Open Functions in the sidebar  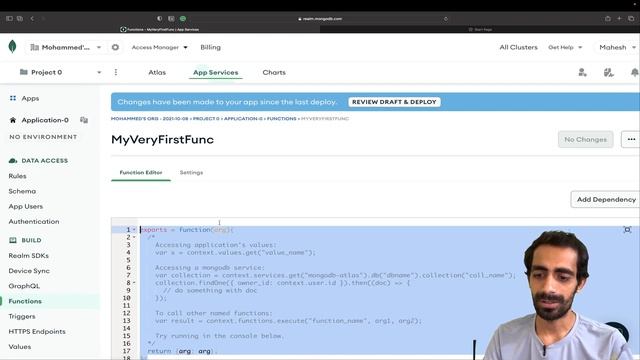25,301
